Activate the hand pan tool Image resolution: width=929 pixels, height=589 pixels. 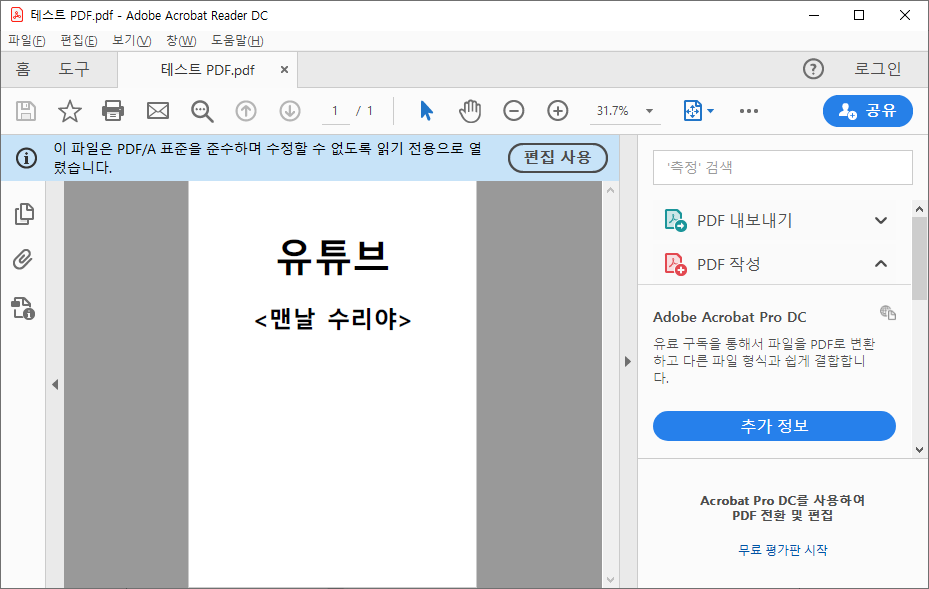tap(470, 111)
